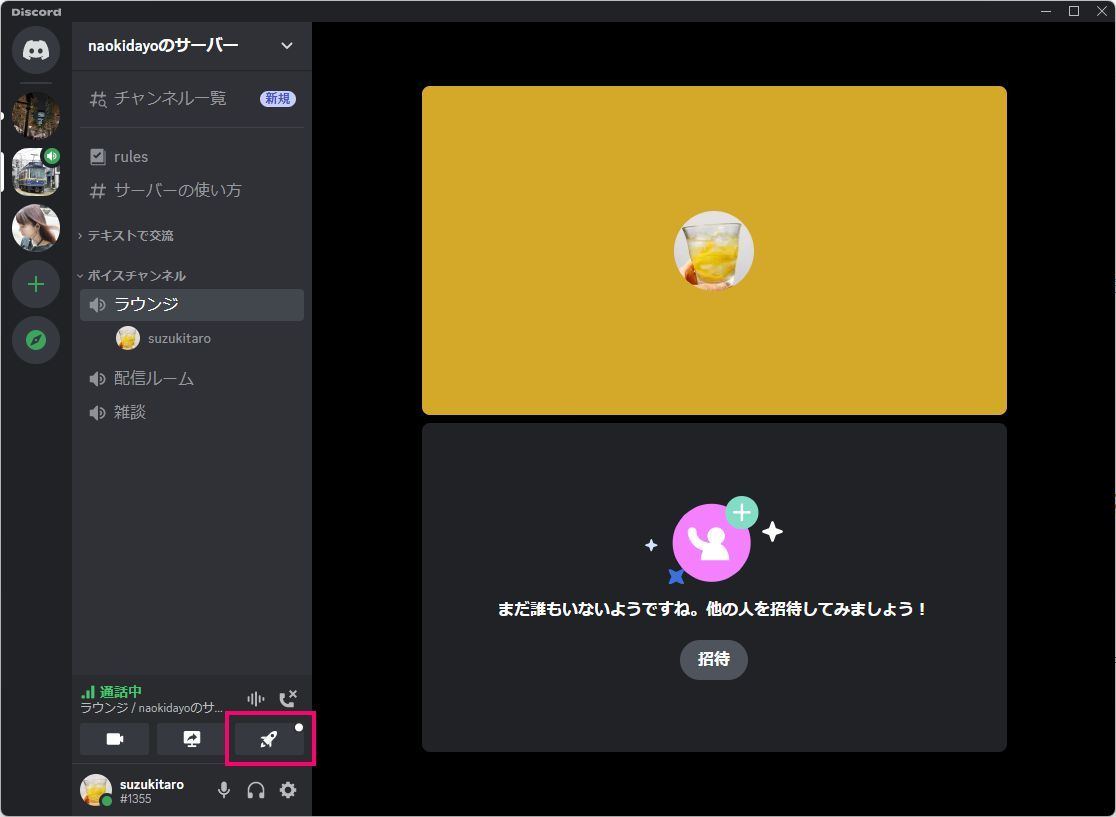Click the 招待 invite button
1116x817 pixels.
[x=714, y=660]
